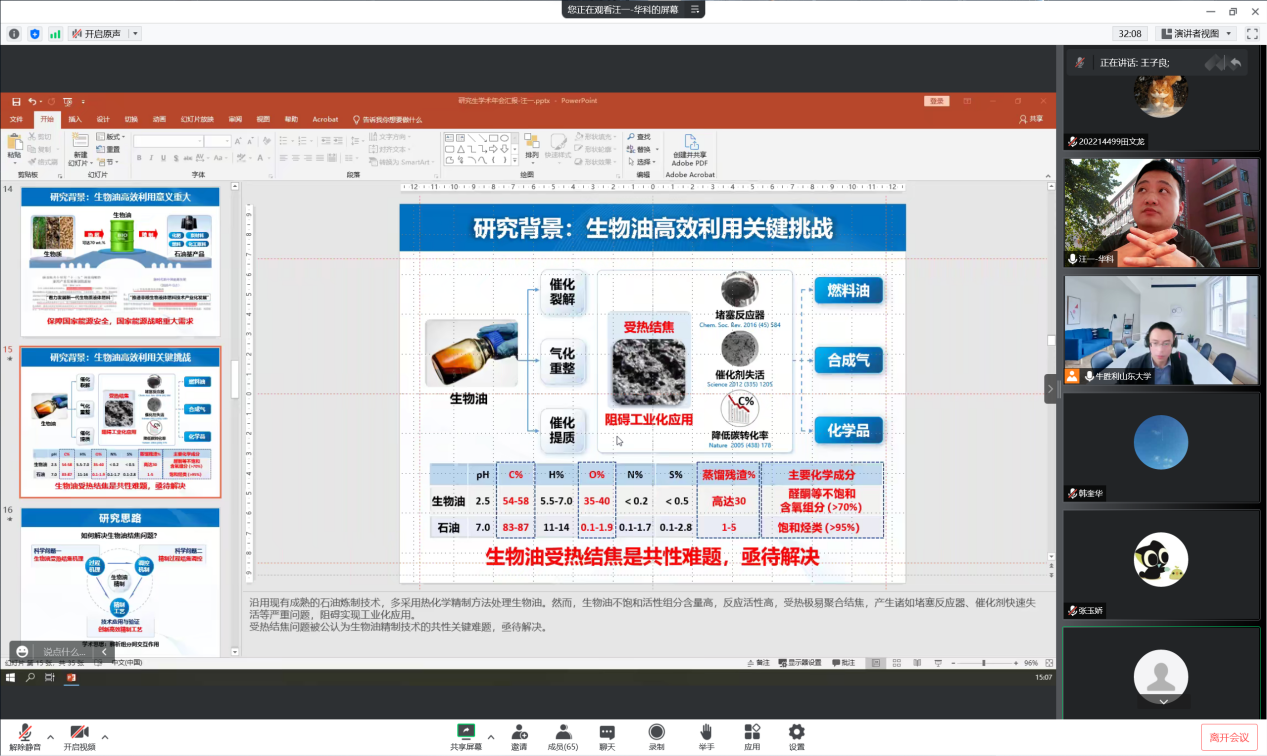Click 告诉我你想要做什么 search box
Viewport: 1267px width, 756px height.
tap(387, 119)
